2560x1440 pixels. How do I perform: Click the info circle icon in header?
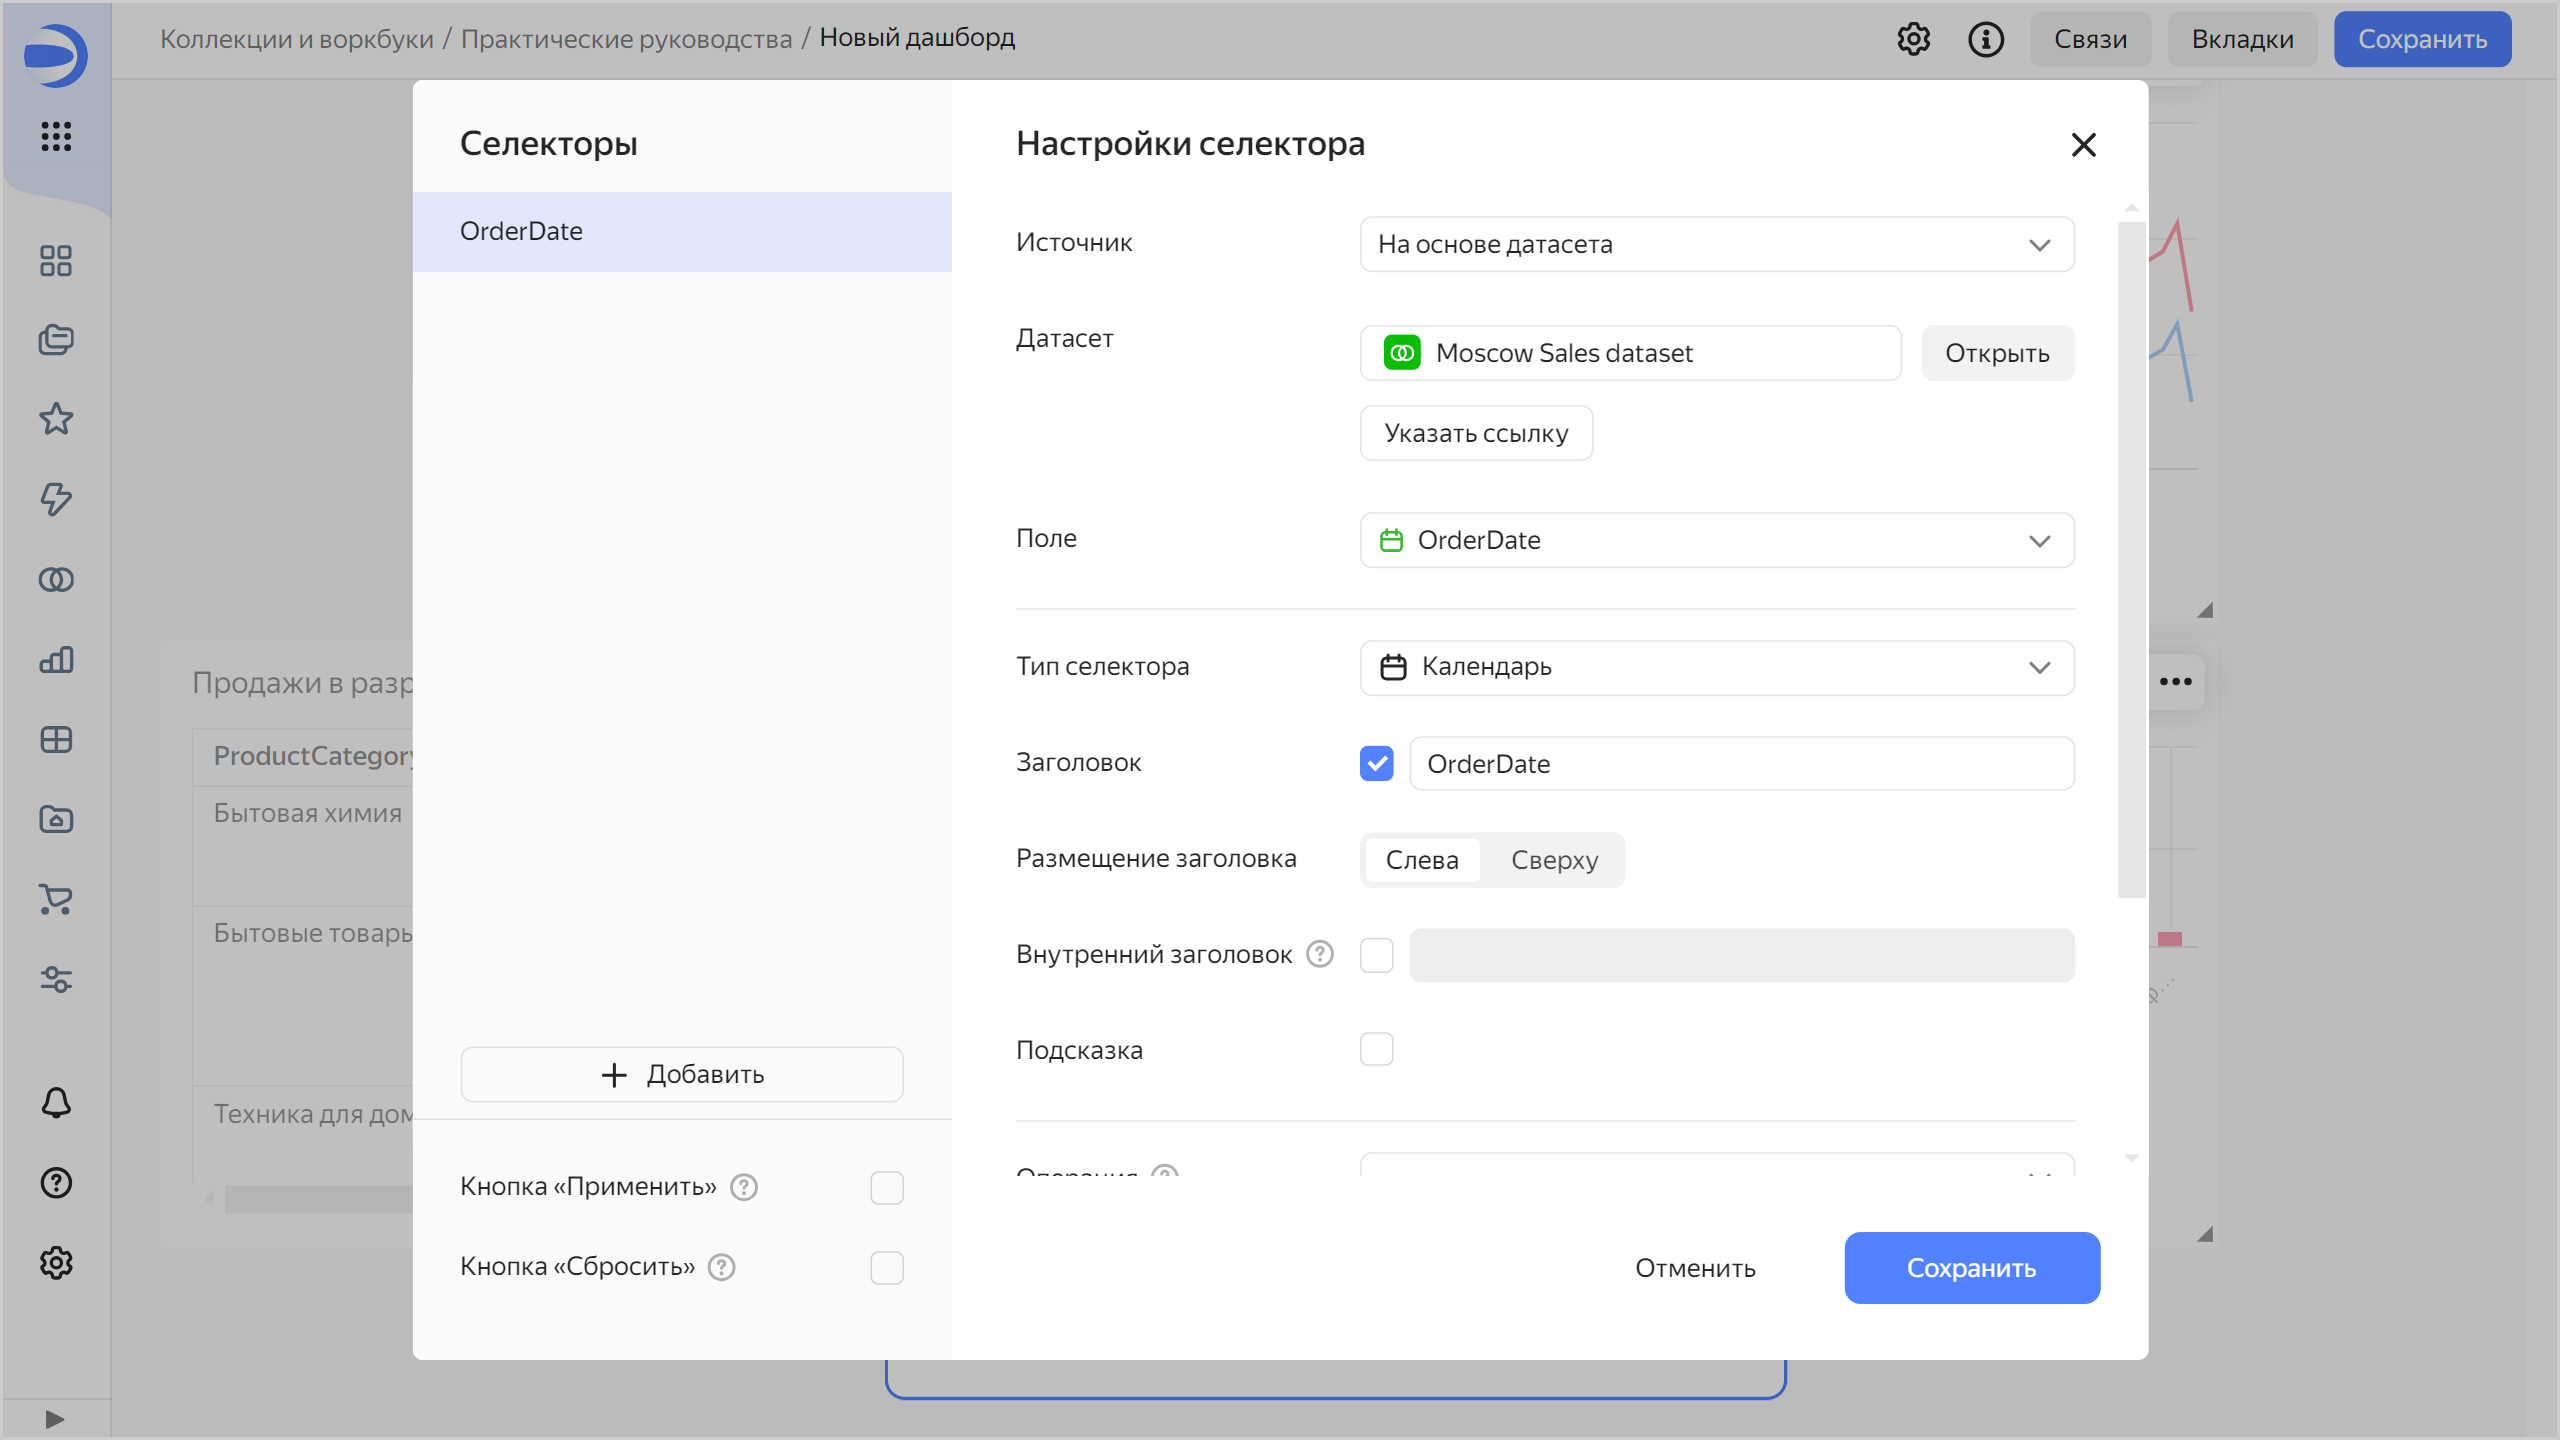pyautogui.click(x=1985, y=39)
